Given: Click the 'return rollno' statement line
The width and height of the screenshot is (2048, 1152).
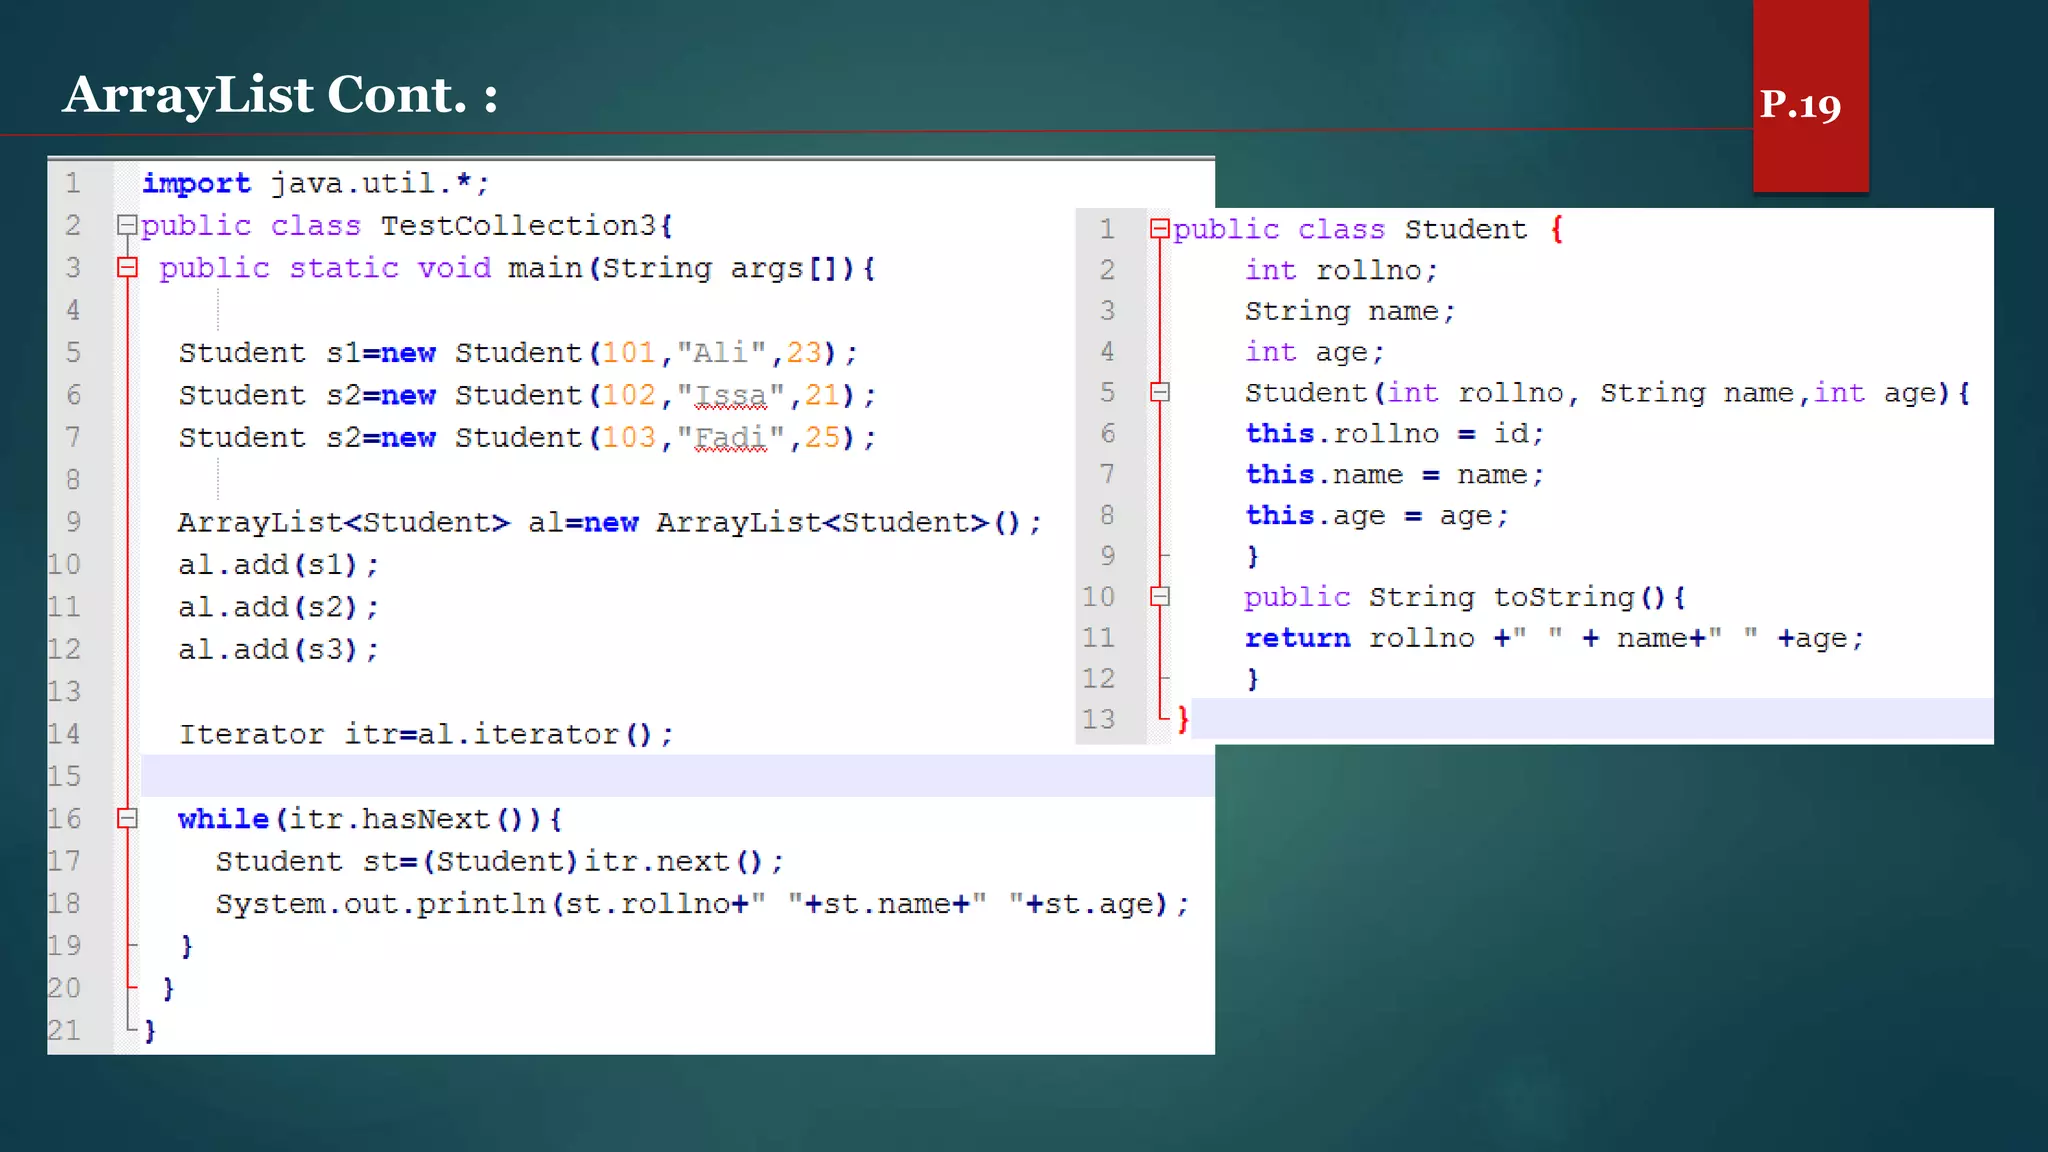Looking at the screenshot, I should coord(1554,638).
